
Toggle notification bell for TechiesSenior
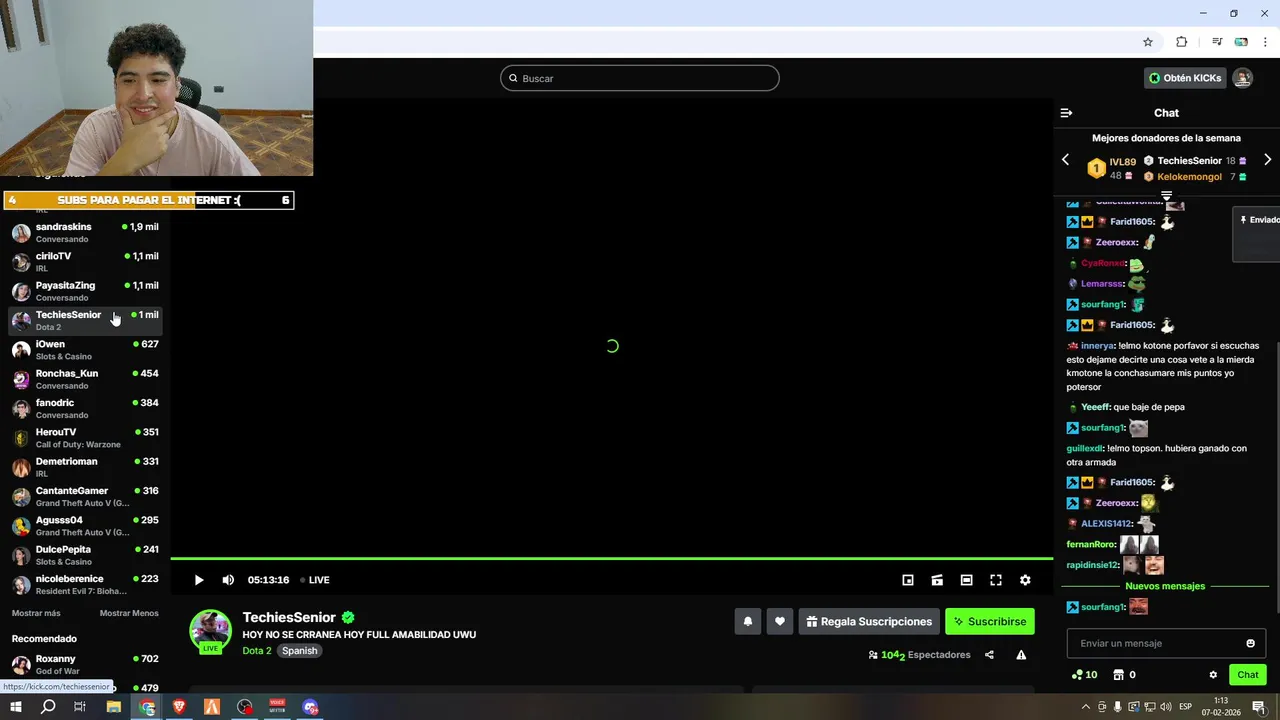pyautogui.click(x=747, y=621)
